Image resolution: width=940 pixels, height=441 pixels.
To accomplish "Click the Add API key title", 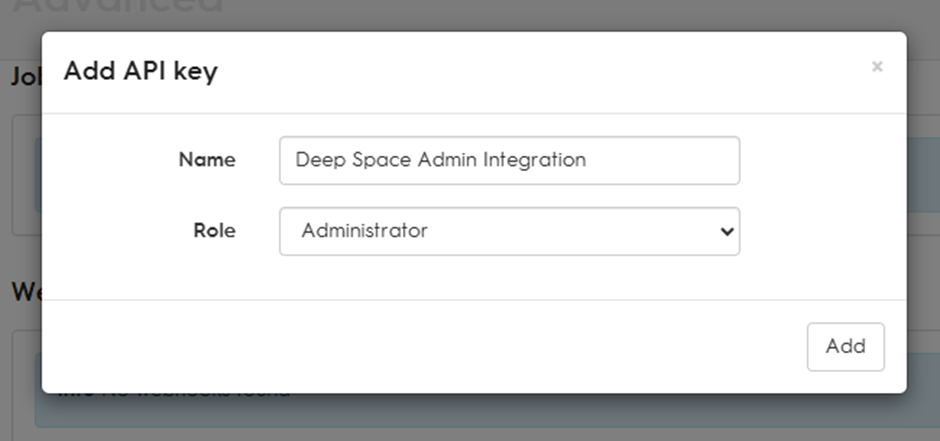I will (141, 71).
